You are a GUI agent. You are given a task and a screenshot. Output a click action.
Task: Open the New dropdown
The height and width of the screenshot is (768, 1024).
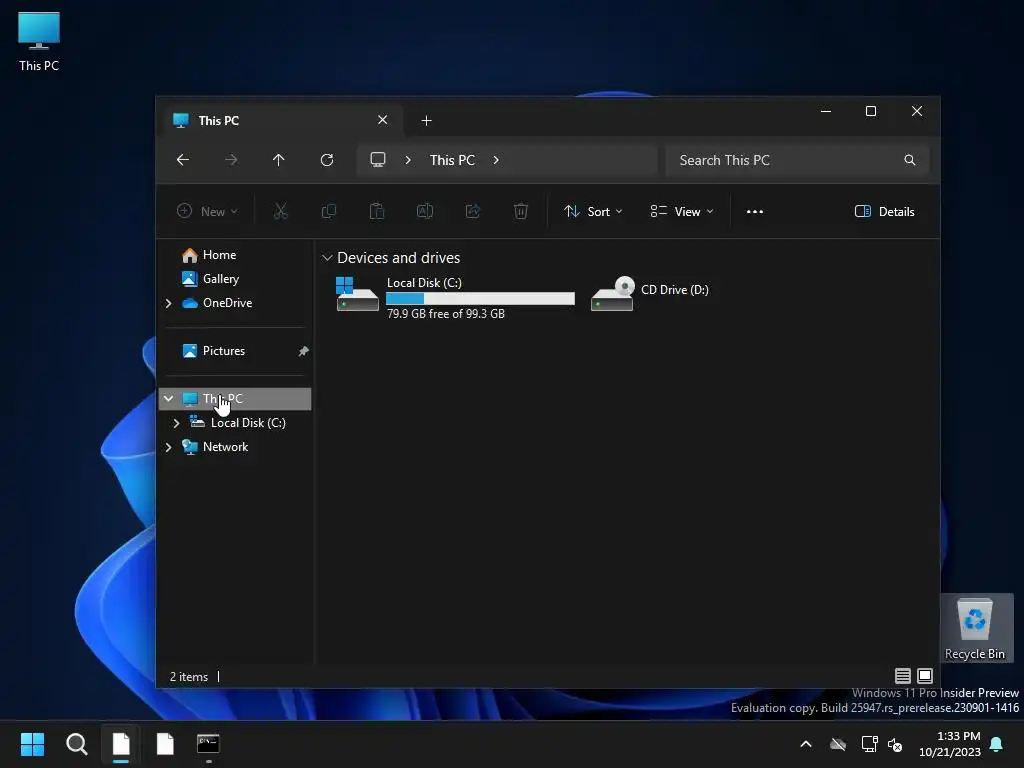[207, 212]
